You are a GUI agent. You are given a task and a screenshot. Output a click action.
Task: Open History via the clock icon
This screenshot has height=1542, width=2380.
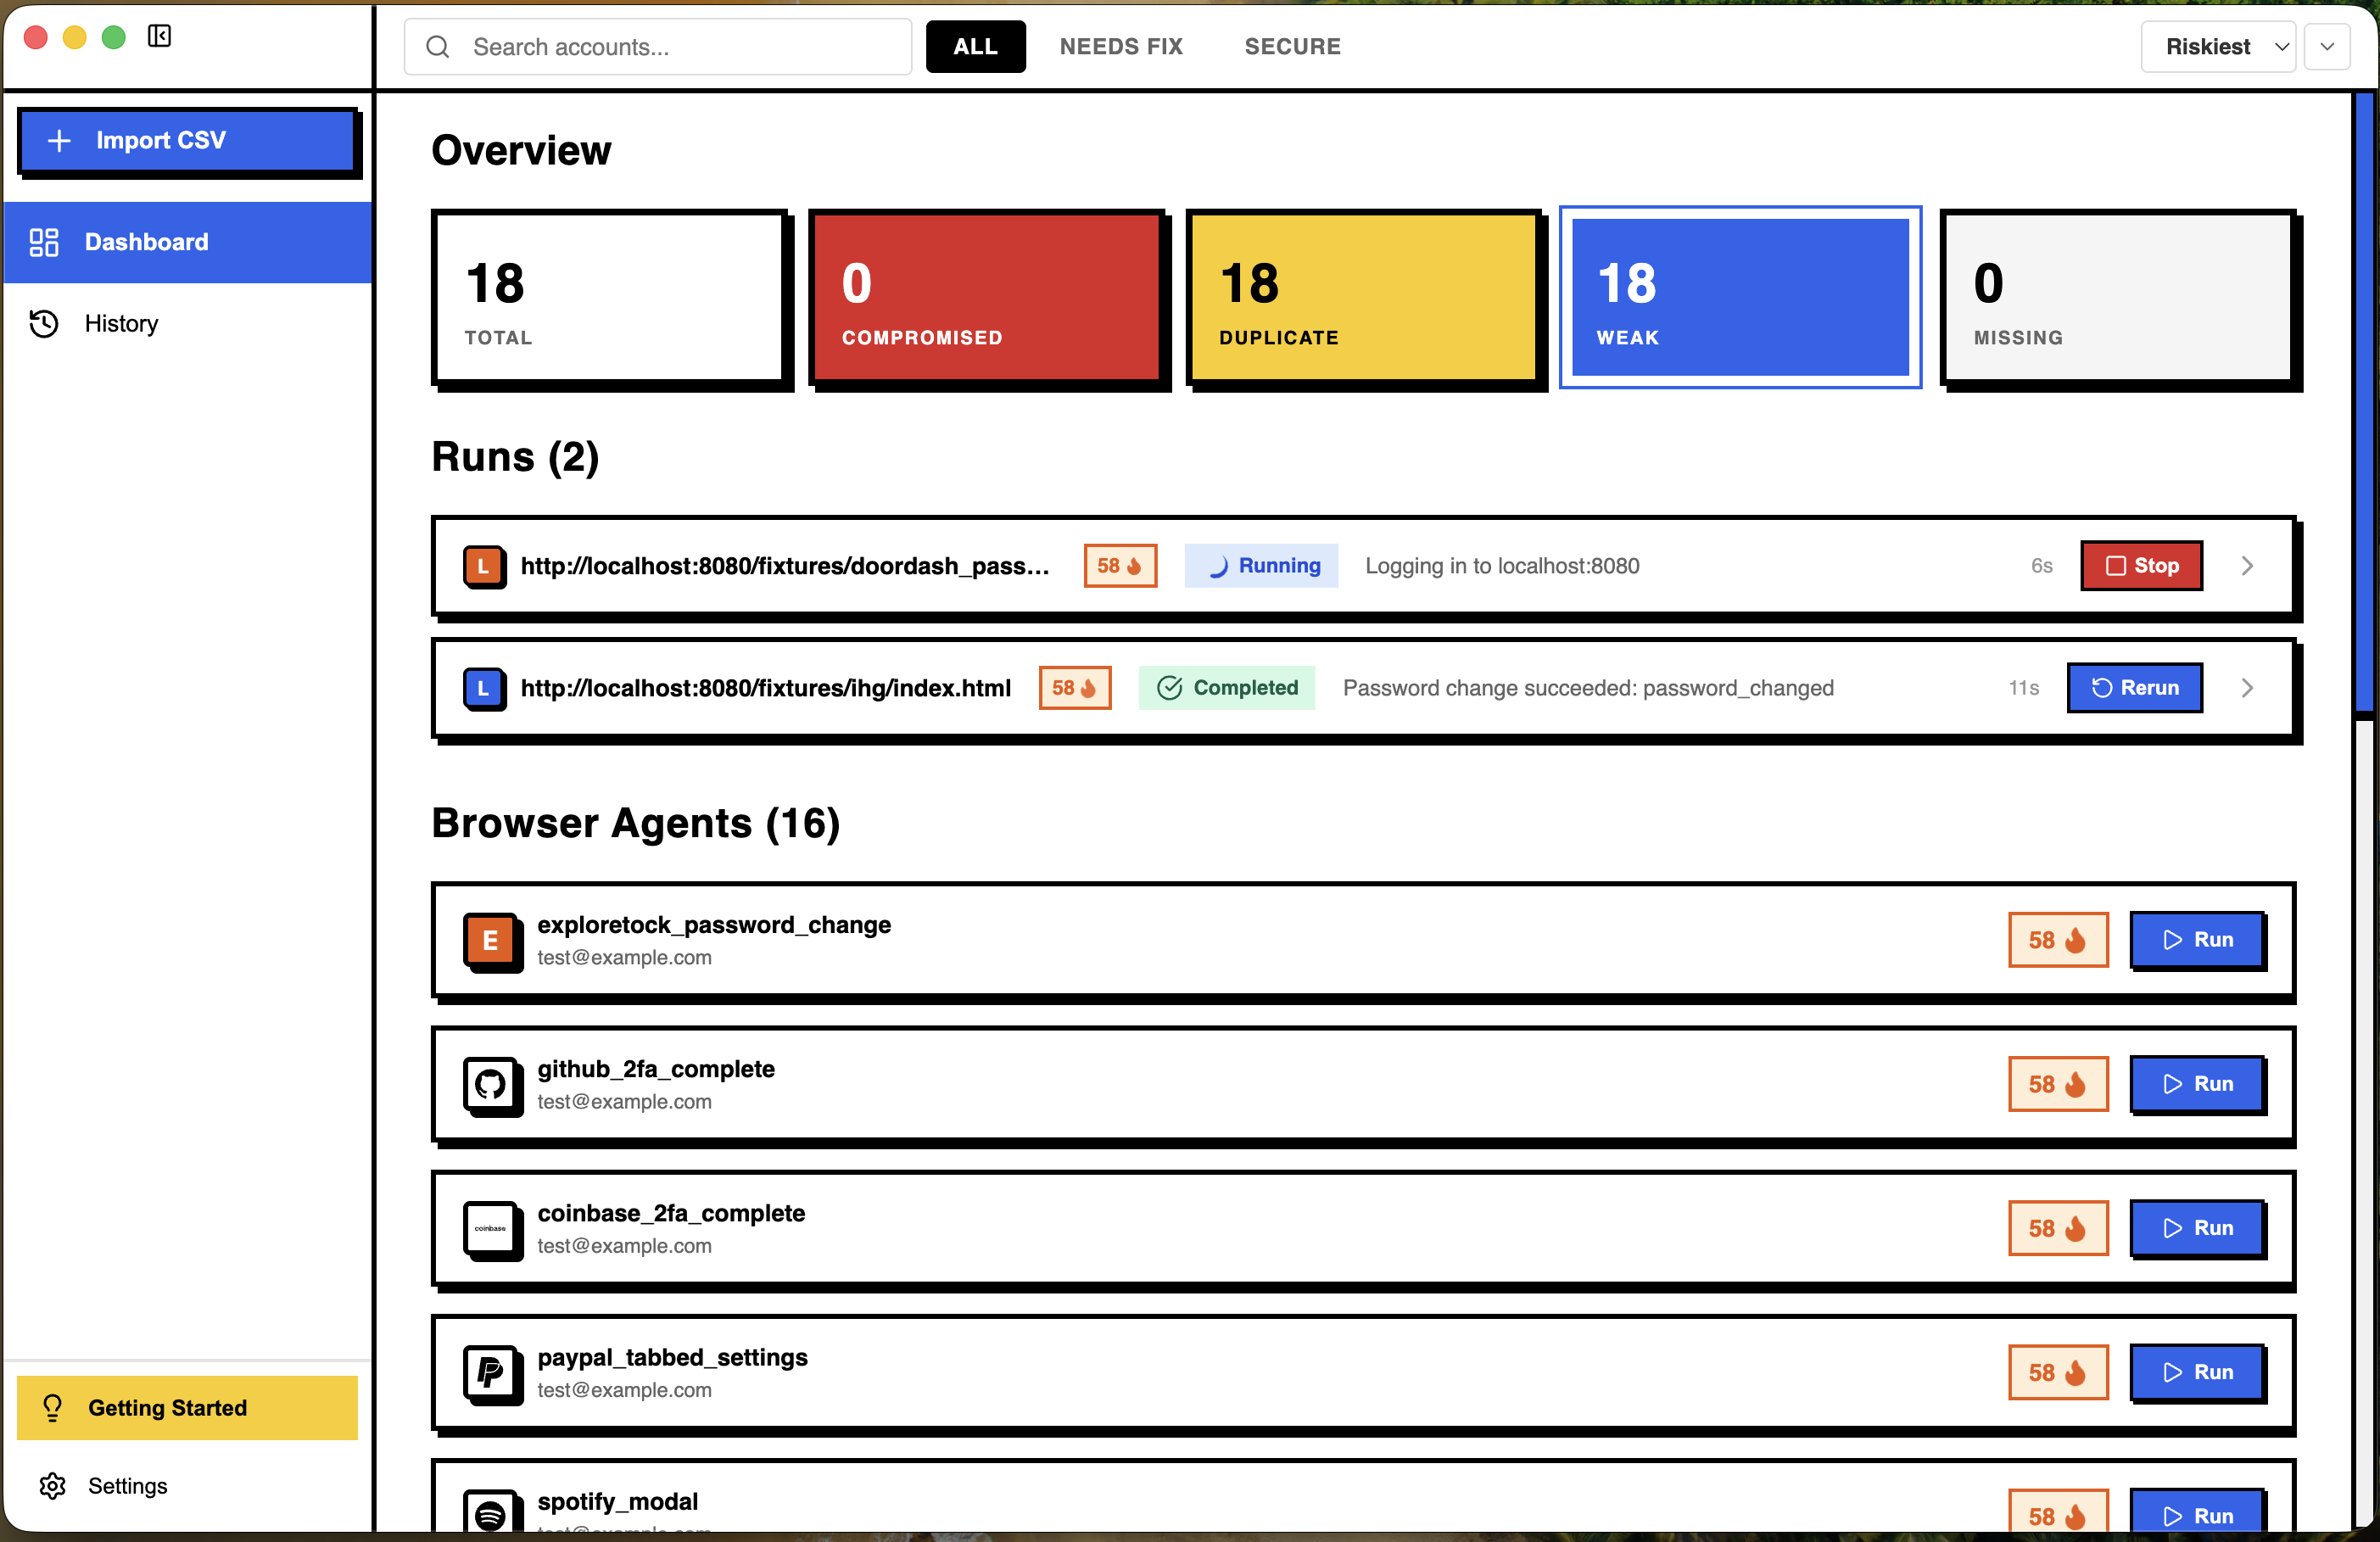tap(44, 323)
